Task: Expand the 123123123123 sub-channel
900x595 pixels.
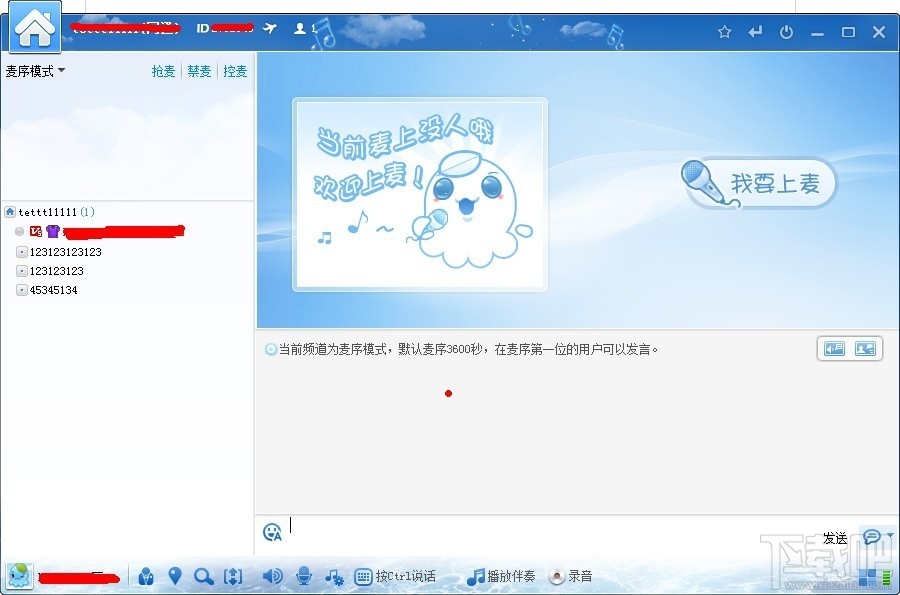Action: [x=21, y=252]
